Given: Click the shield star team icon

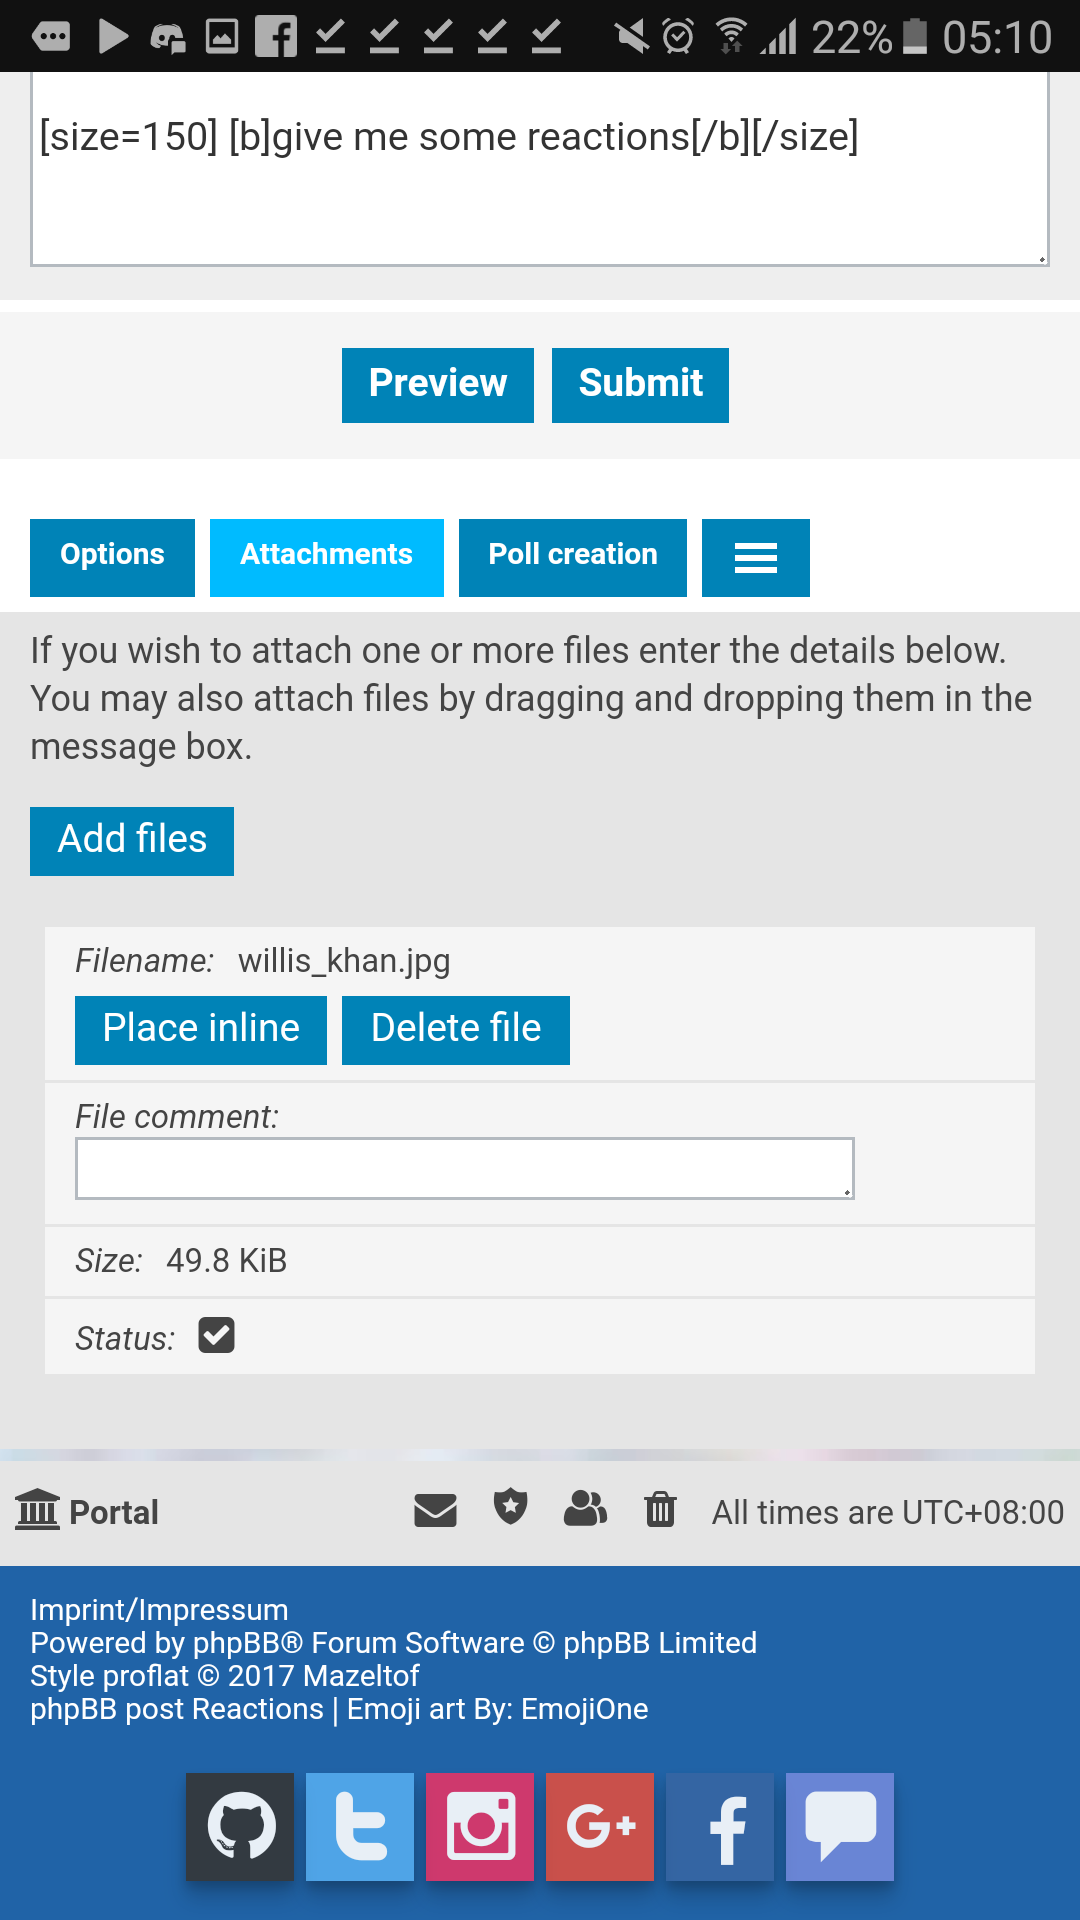Looking at the screenshot, I should (x=511, y=1507).
